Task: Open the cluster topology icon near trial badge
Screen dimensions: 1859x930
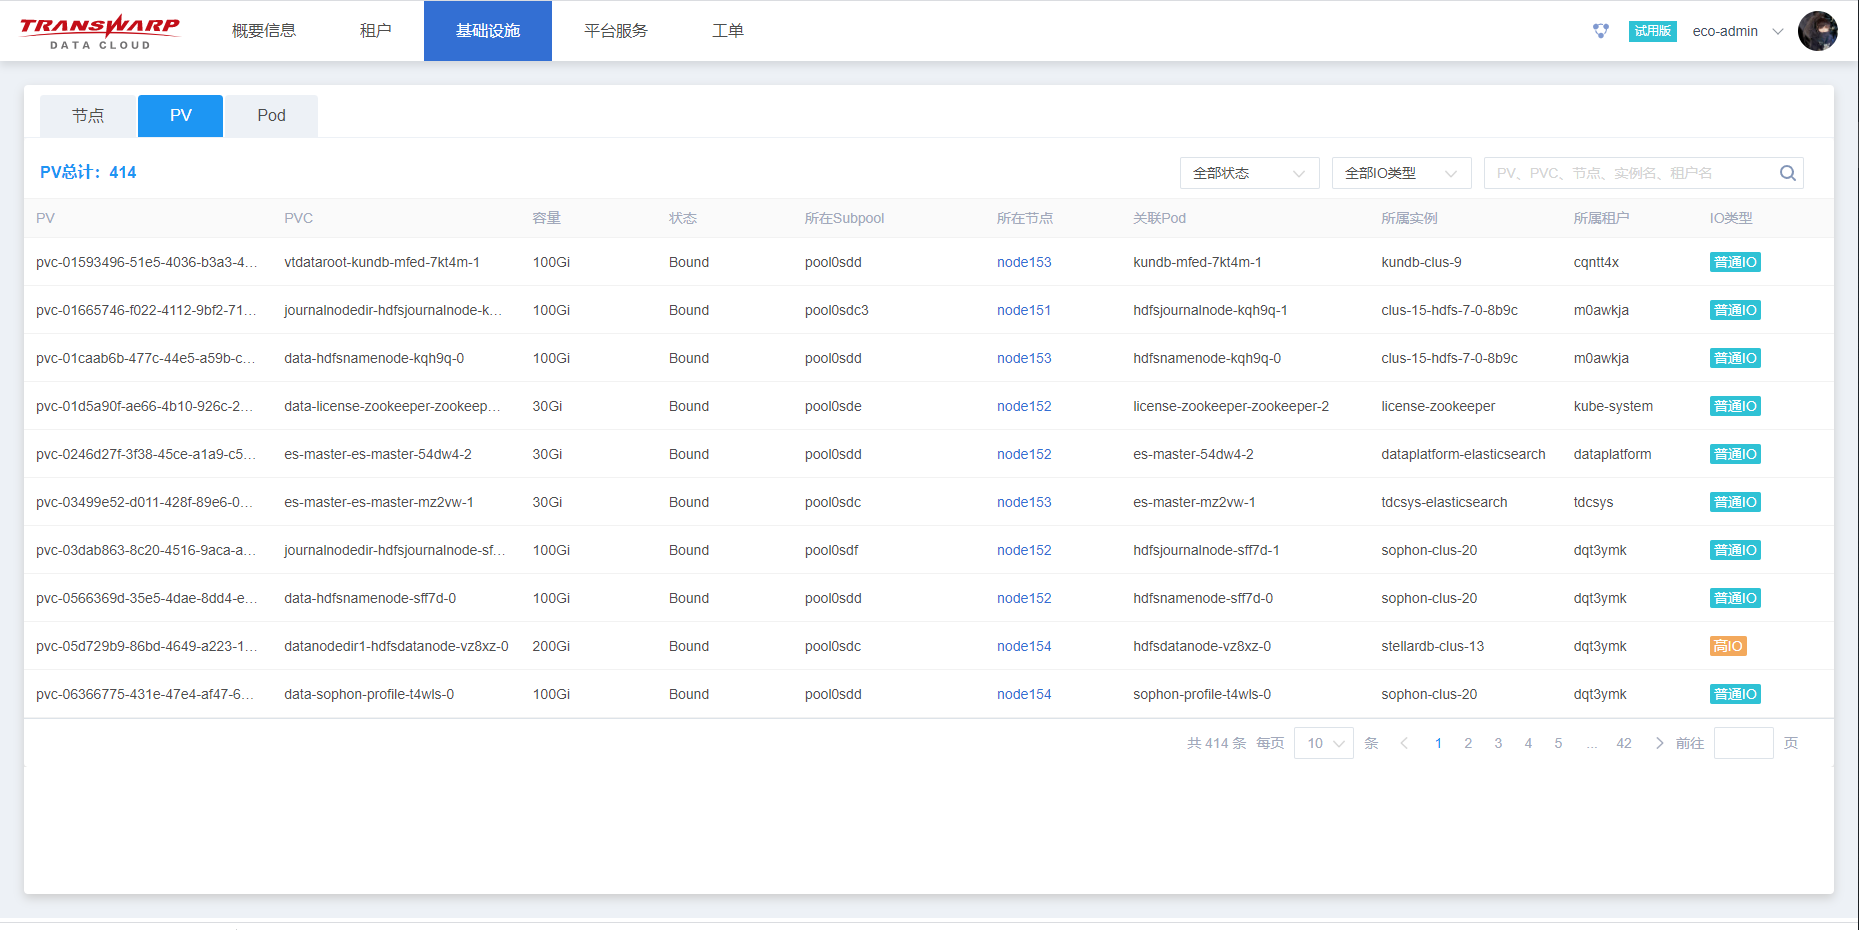Action: click(1601, 31)
